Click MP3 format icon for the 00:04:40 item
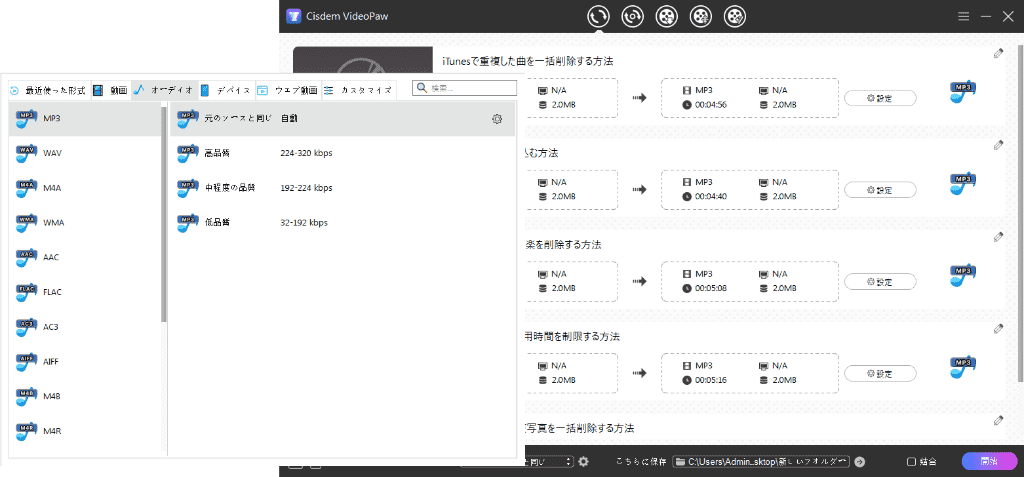The height and width of the screenshot is (477, 1024). coord(962,184)
